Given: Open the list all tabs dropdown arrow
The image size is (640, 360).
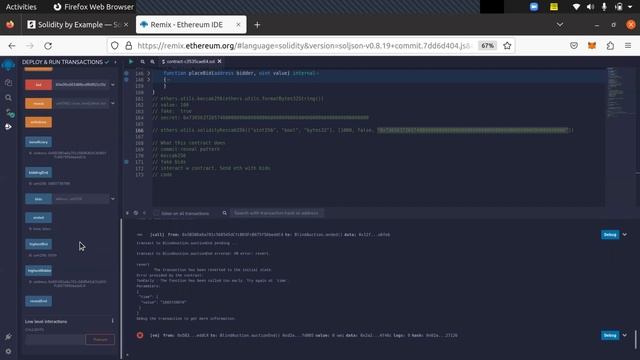Looking at the screenshot, I should point(560,25).
